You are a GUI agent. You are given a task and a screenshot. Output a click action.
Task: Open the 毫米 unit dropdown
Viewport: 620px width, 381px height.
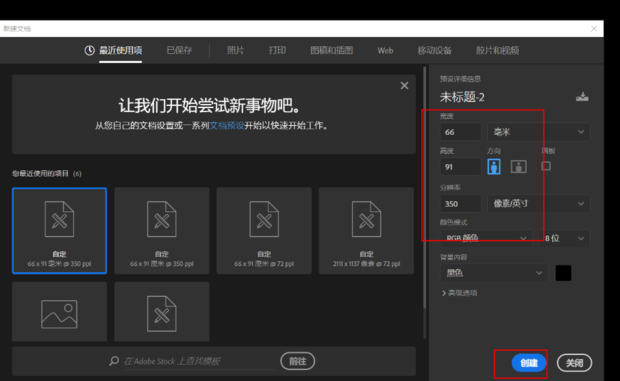click(x=539, y=132)
